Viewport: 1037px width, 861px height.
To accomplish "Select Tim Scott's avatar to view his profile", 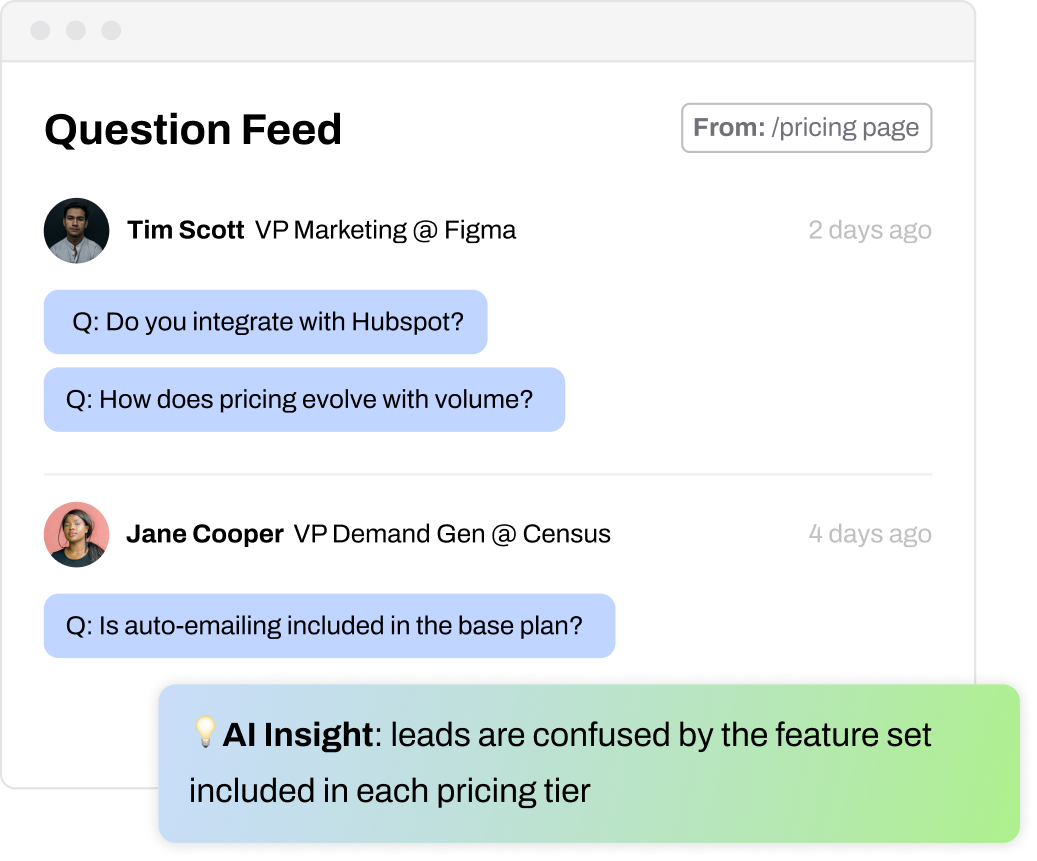I will tap(76, 230).
